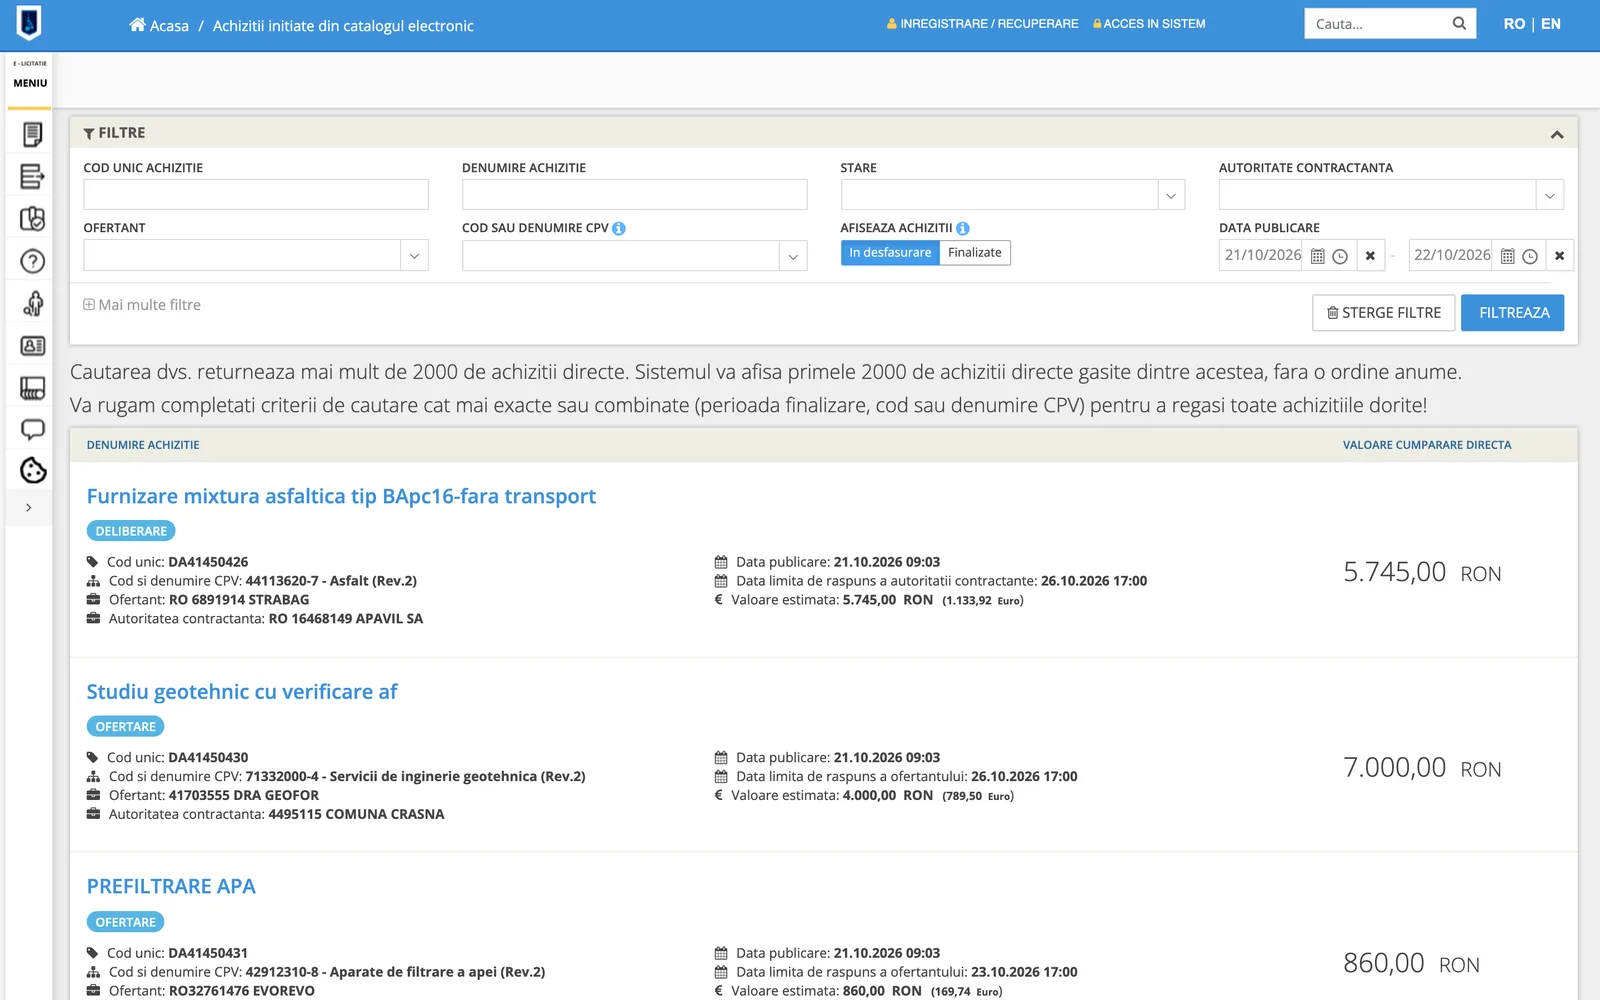This screenshot has height=1000, width=1600.
Task: Click the STERGE FILTRE button
Action: (x=1383, y=313)
